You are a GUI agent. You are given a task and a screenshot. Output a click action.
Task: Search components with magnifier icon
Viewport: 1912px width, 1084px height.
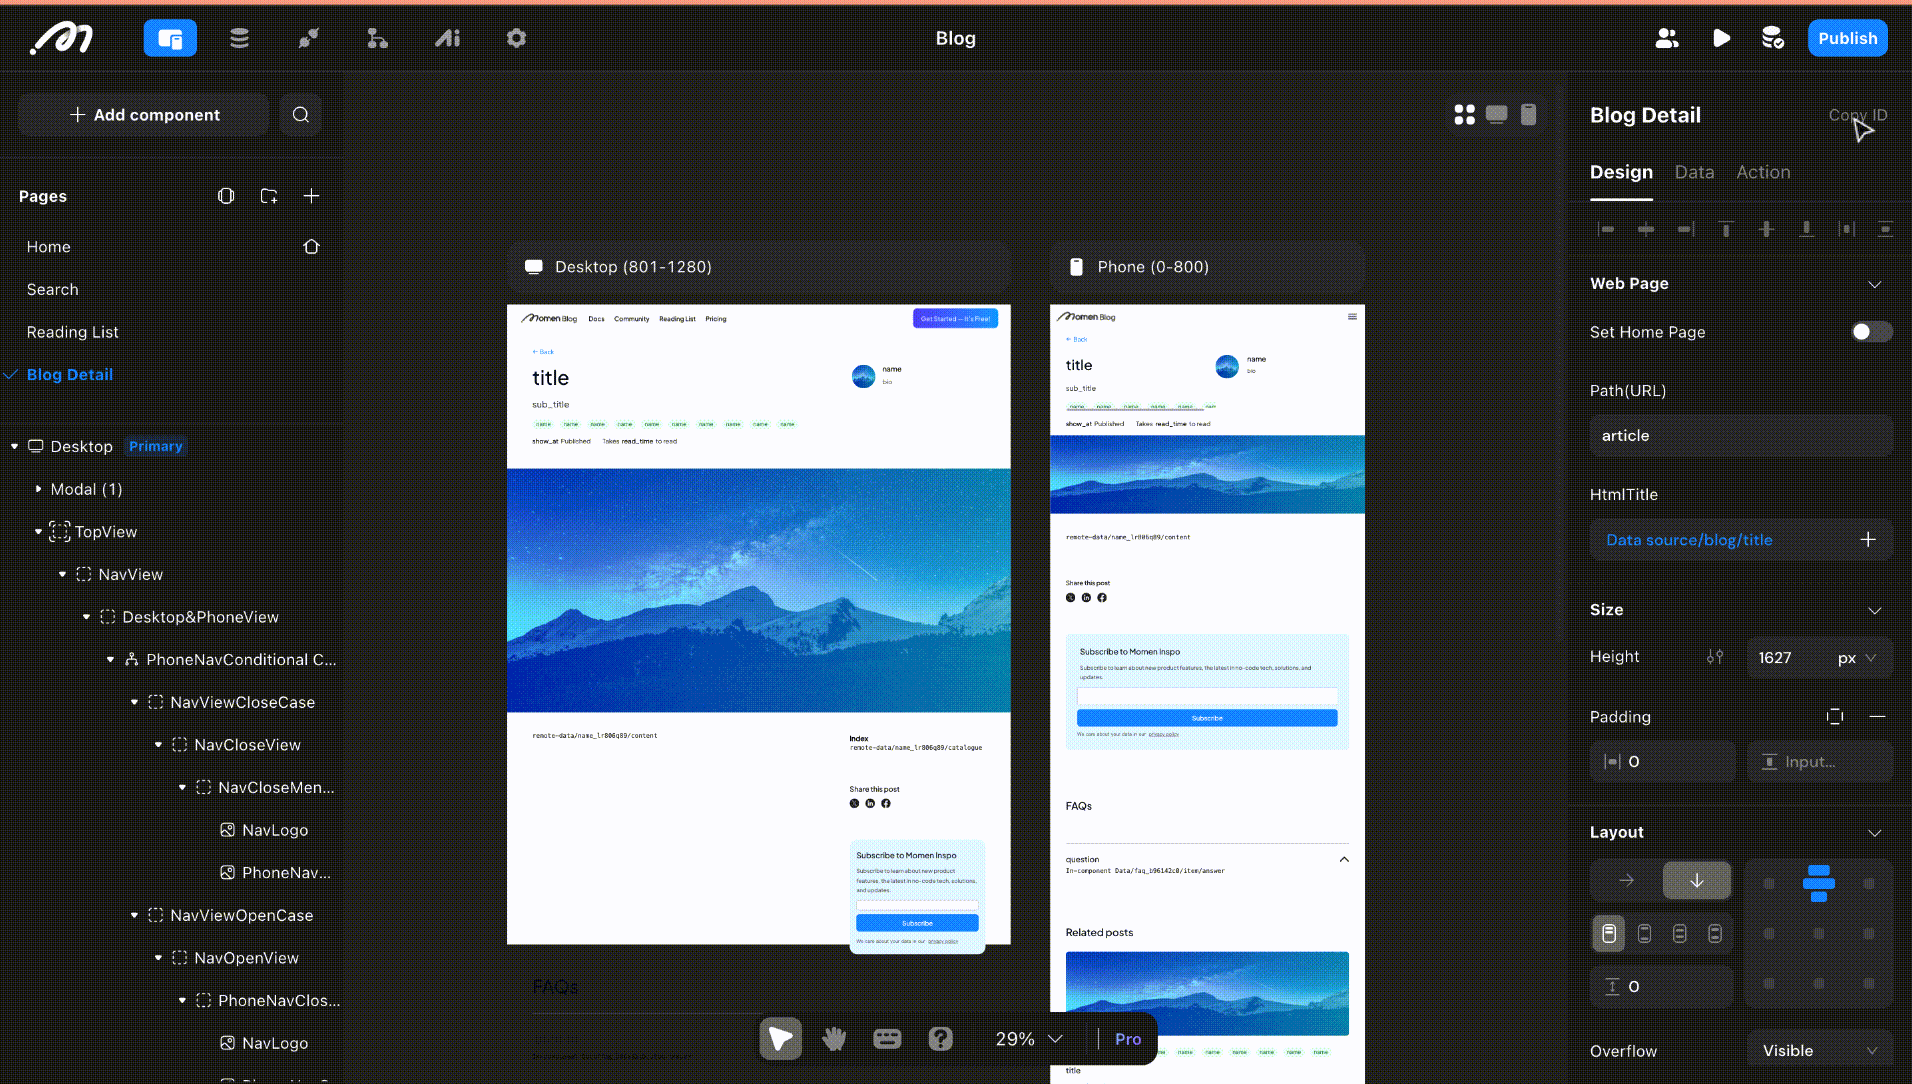coord(301,115)
